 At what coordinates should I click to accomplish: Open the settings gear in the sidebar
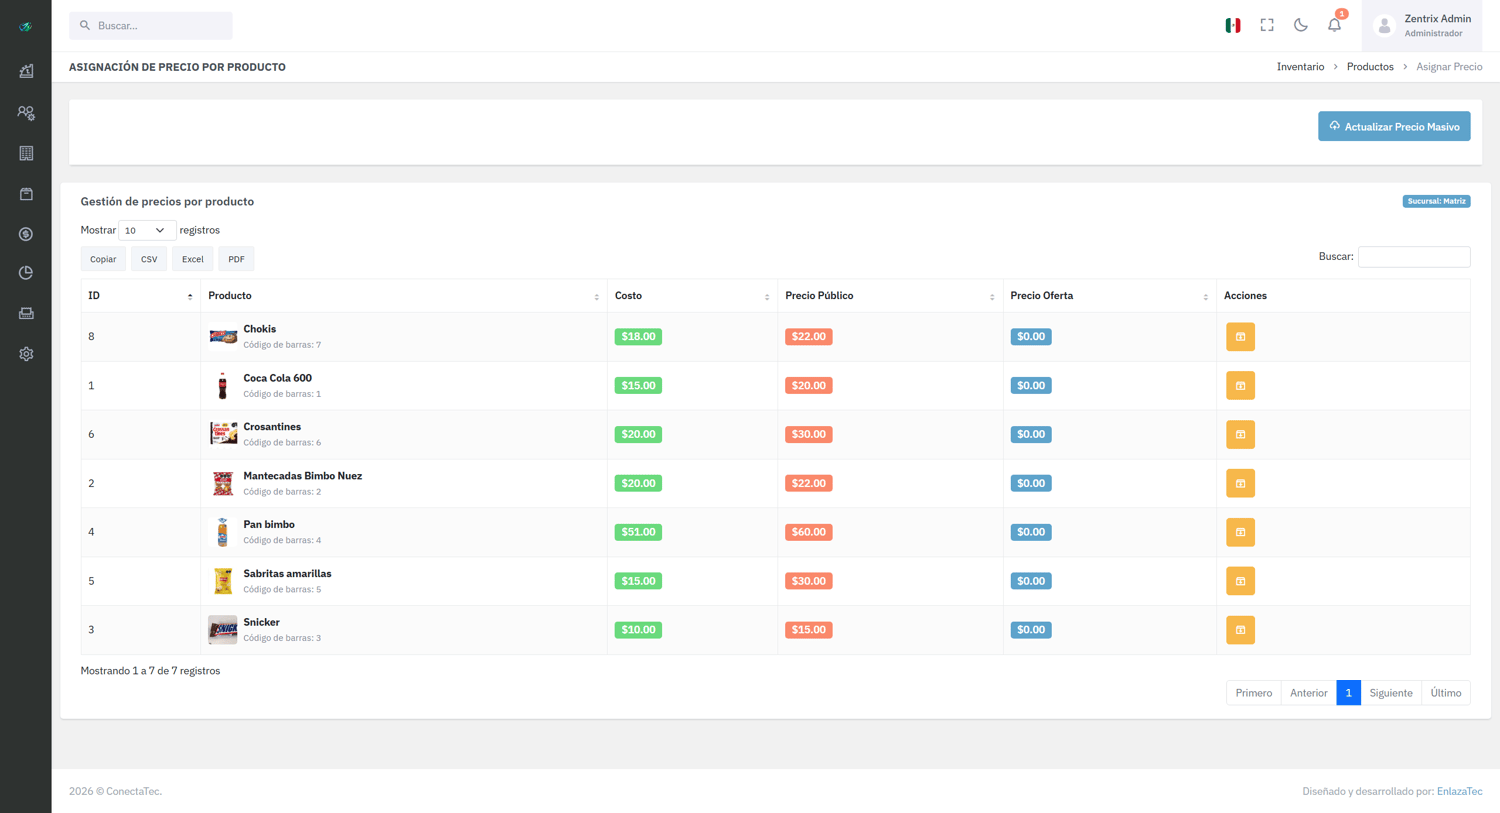[26, 354]
